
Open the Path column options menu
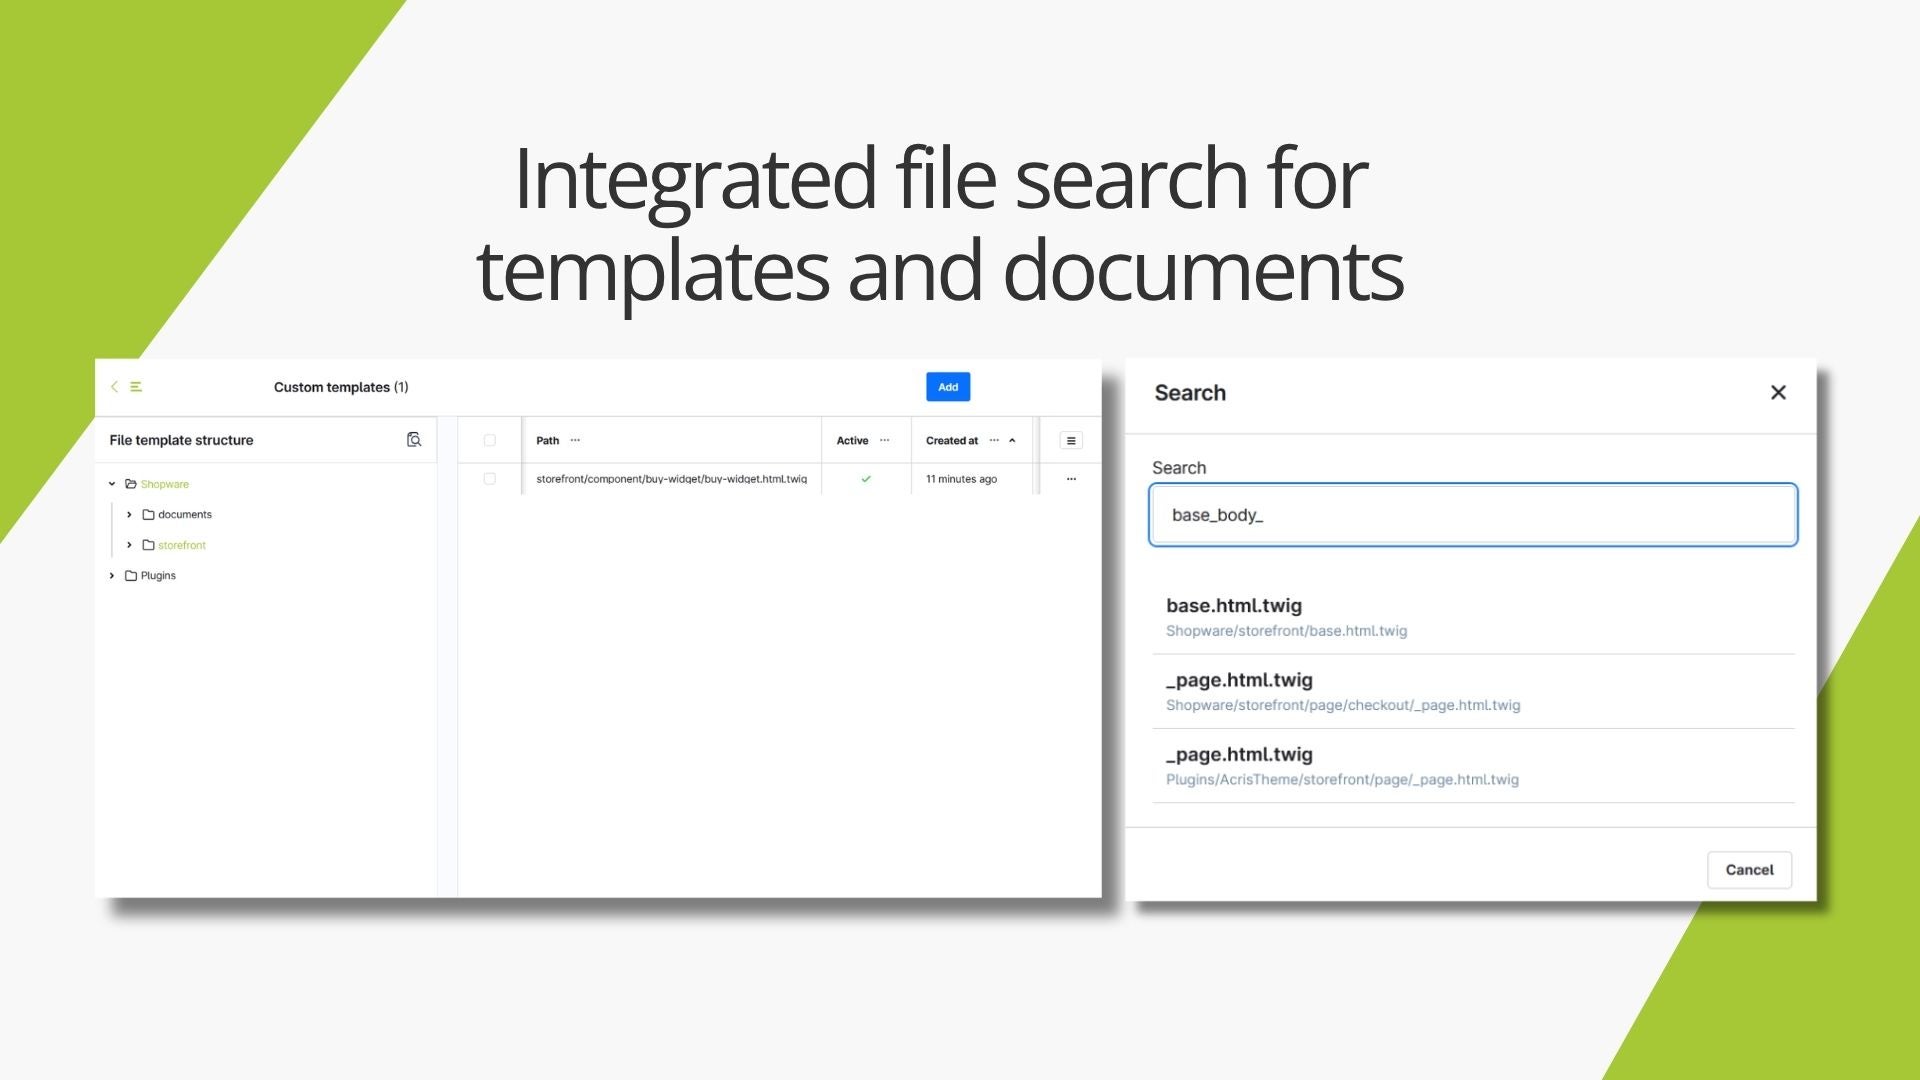575,440
